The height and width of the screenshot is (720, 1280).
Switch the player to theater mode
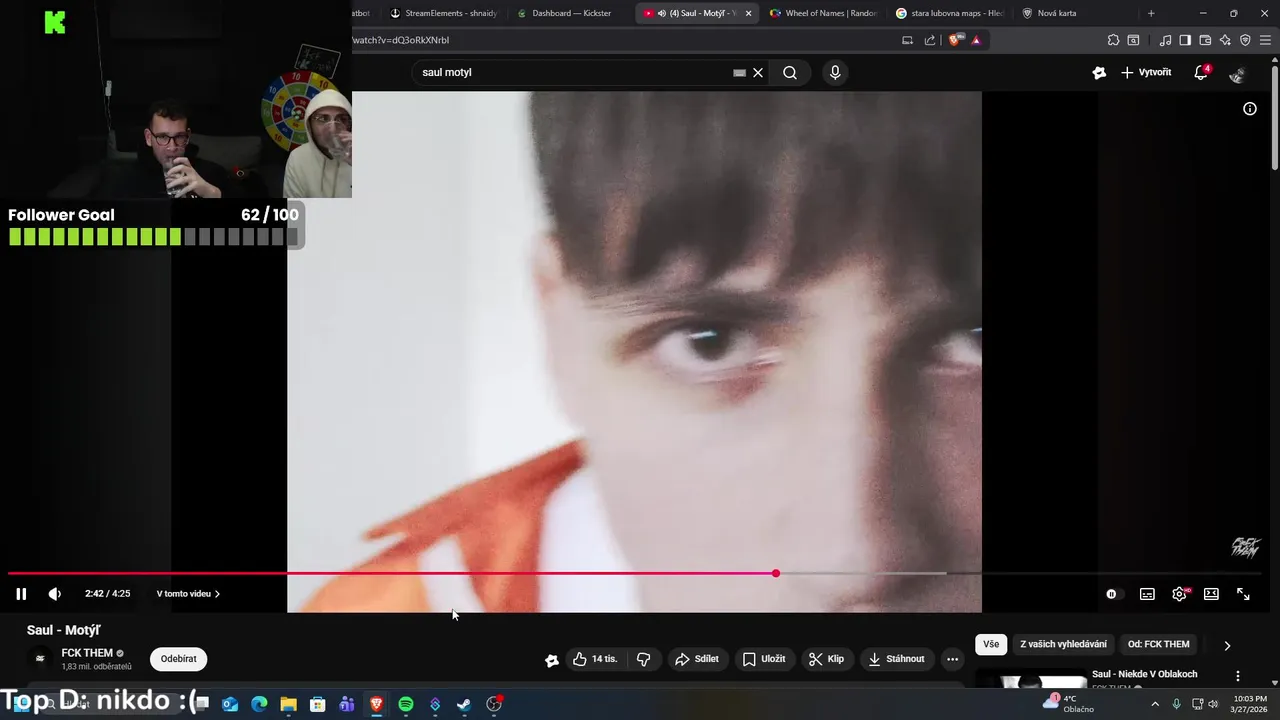1211,594
